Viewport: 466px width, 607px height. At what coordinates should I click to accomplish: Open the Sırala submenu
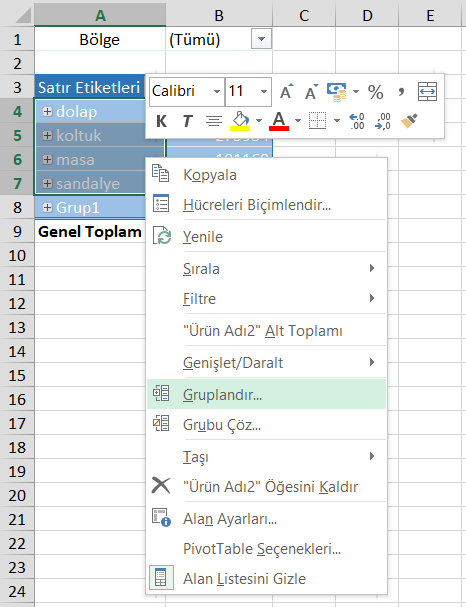pyautogui.click(x=266, y=269)
